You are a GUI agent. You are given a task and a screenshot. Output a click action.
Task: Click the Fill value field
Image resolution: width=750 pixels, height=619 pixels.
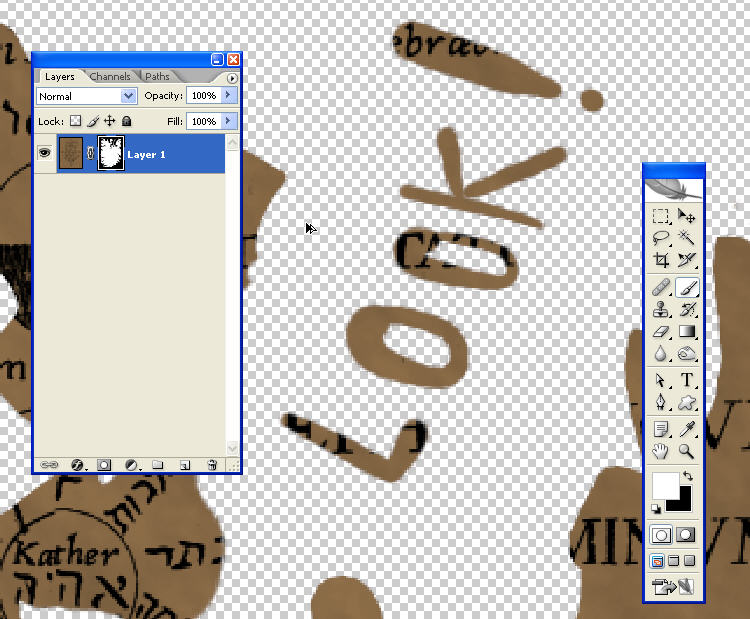204,121
